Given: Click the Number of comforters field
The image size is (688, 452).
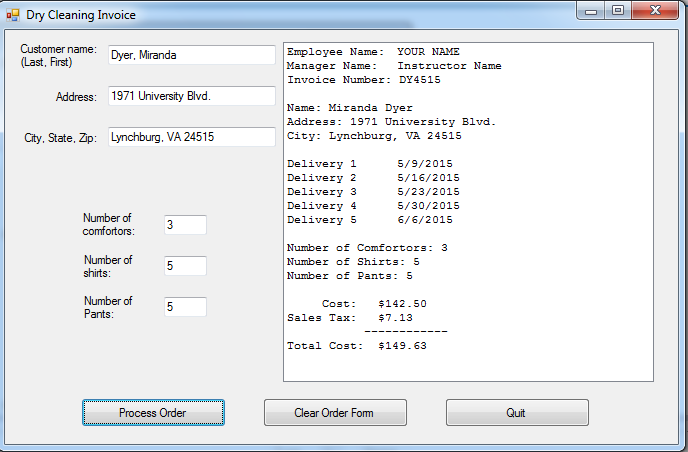Looking at the screenshot, I should [x=185, y=225].
